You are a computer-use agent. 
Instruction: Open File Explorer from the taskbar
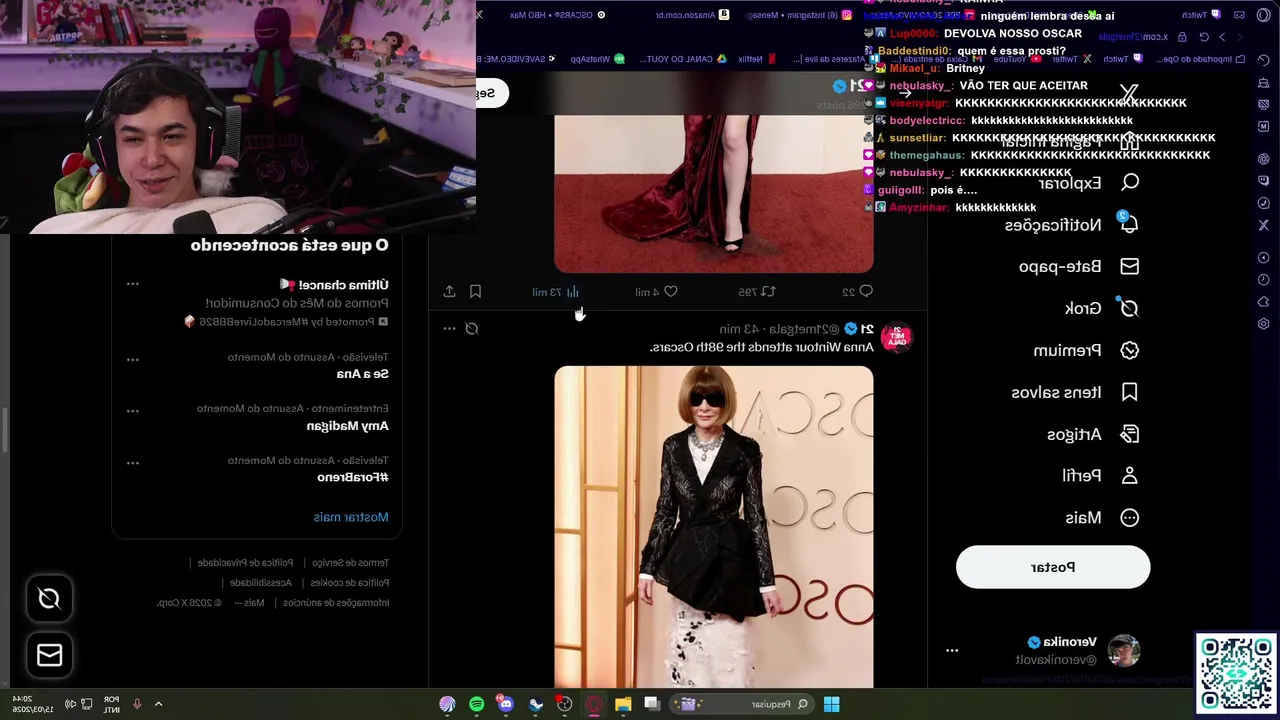pyautogui.click(x=623, y=704)
